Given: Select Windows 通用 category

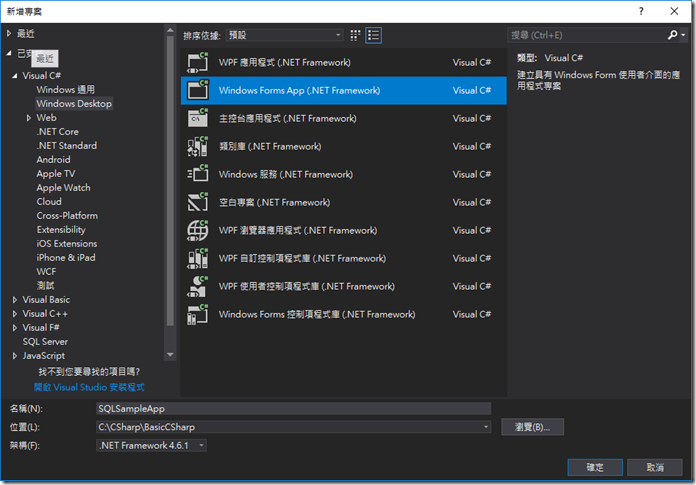Looking at the screenshot, I should 66,90.
